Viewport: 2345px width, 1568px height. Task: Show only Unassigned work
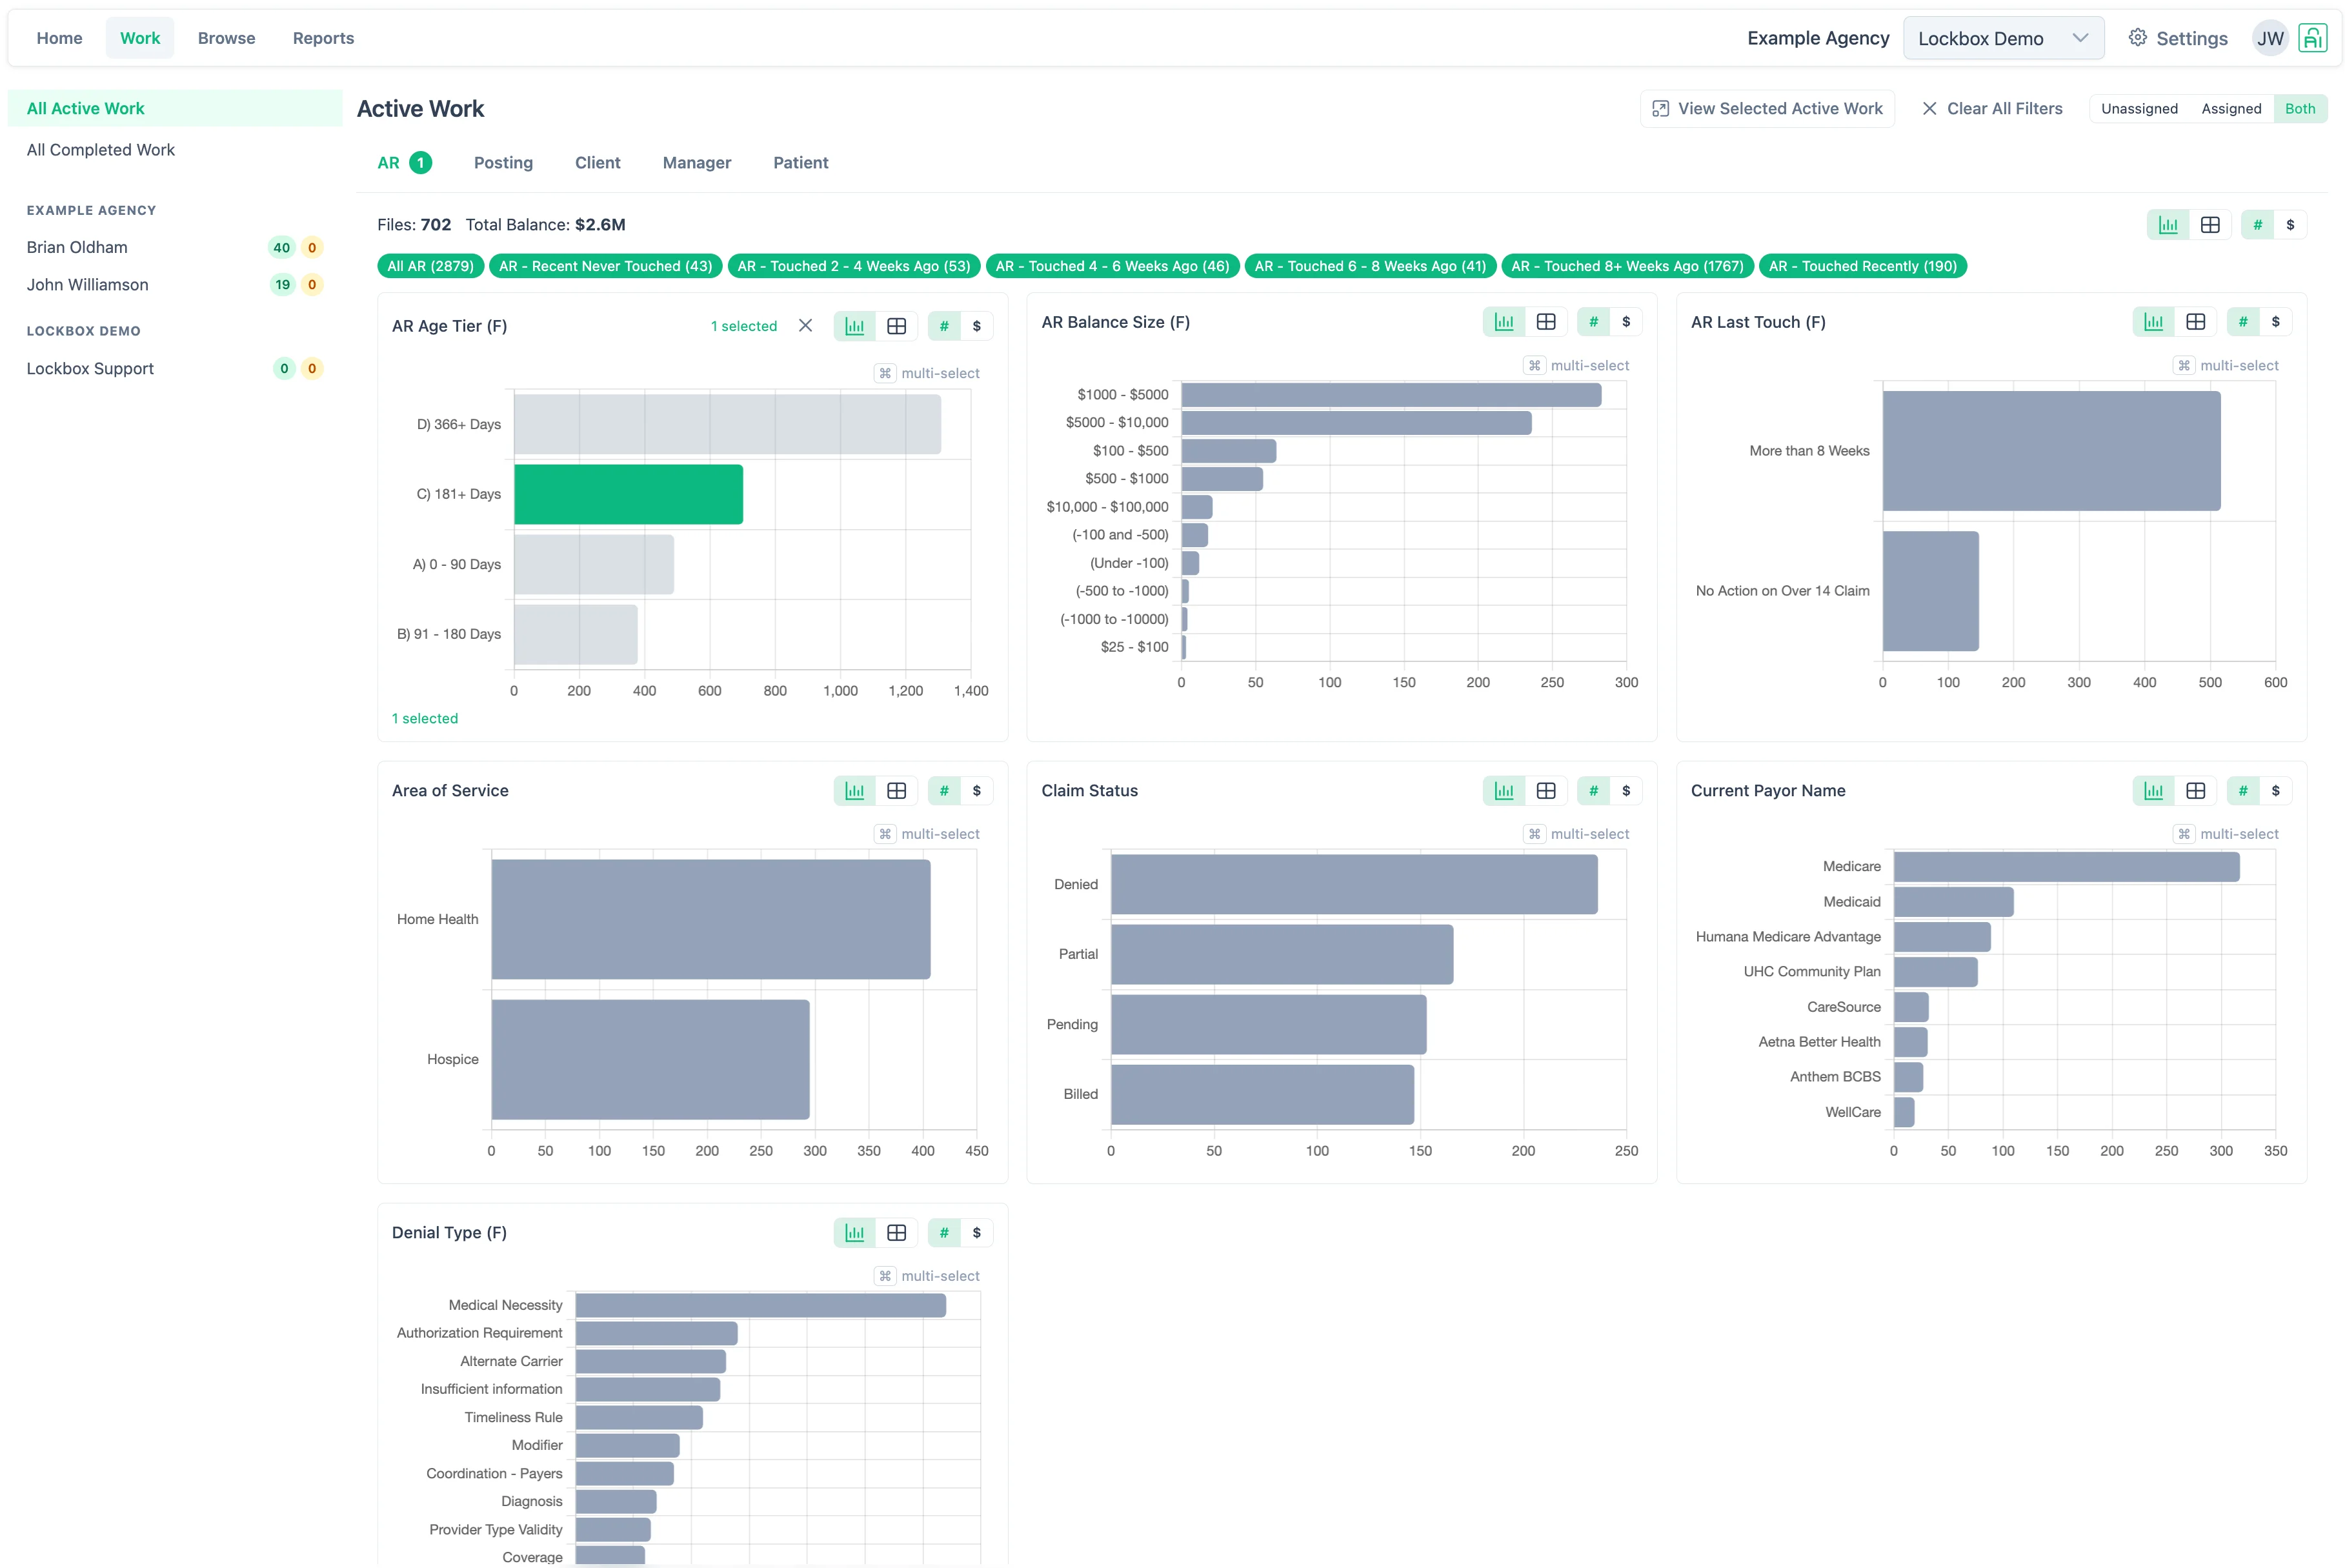2139,109
